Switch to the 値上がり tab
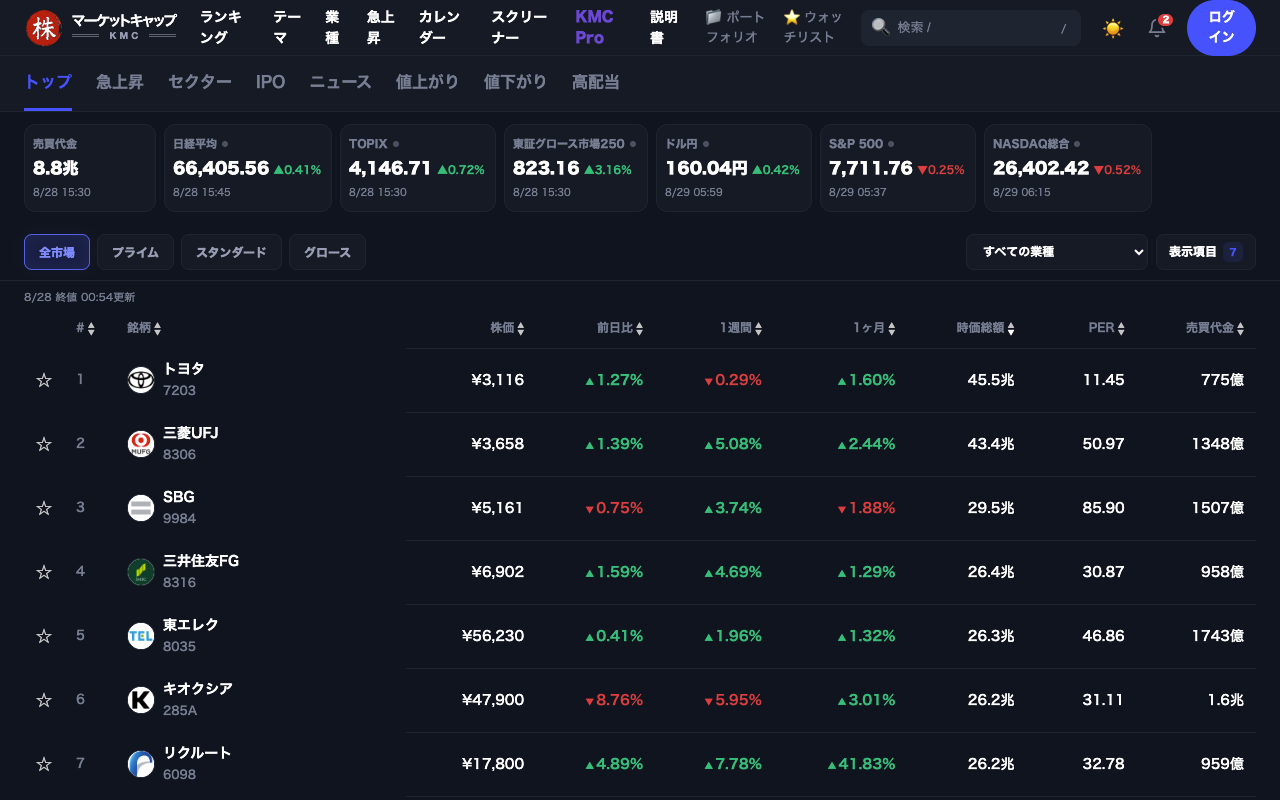The height and width of the screenshot is (800, 1280). pyautogui.click(x=428, y=82)
